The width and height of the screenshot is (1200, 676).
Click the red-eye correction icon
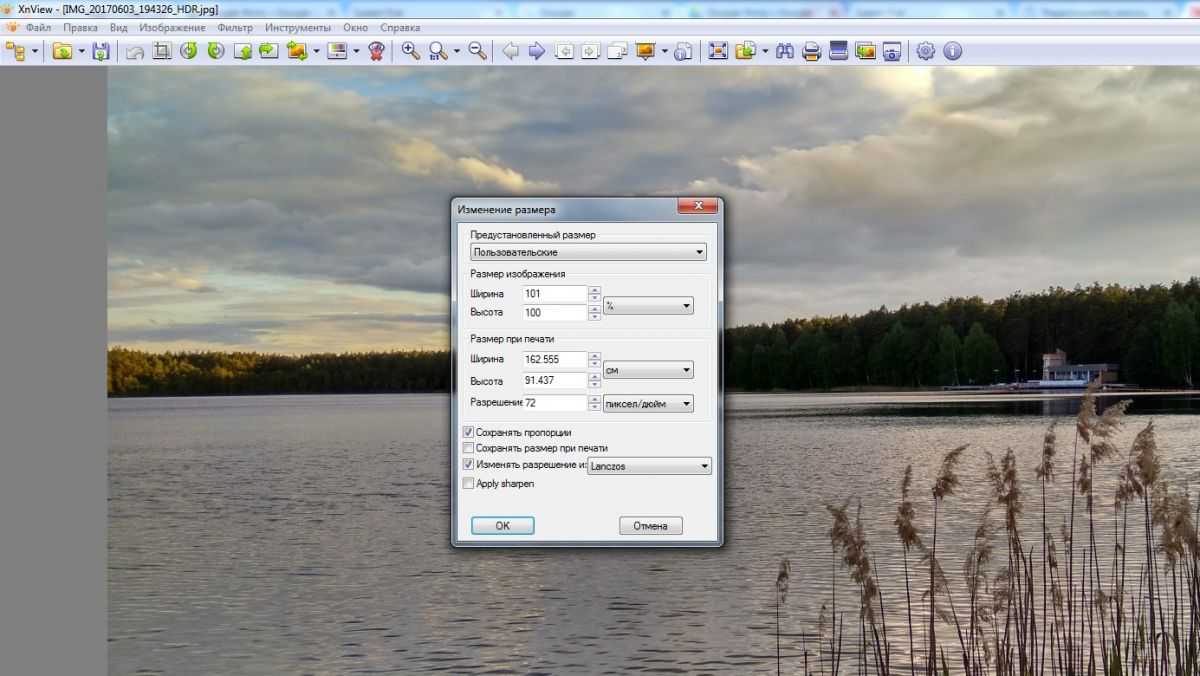(376, 51)
